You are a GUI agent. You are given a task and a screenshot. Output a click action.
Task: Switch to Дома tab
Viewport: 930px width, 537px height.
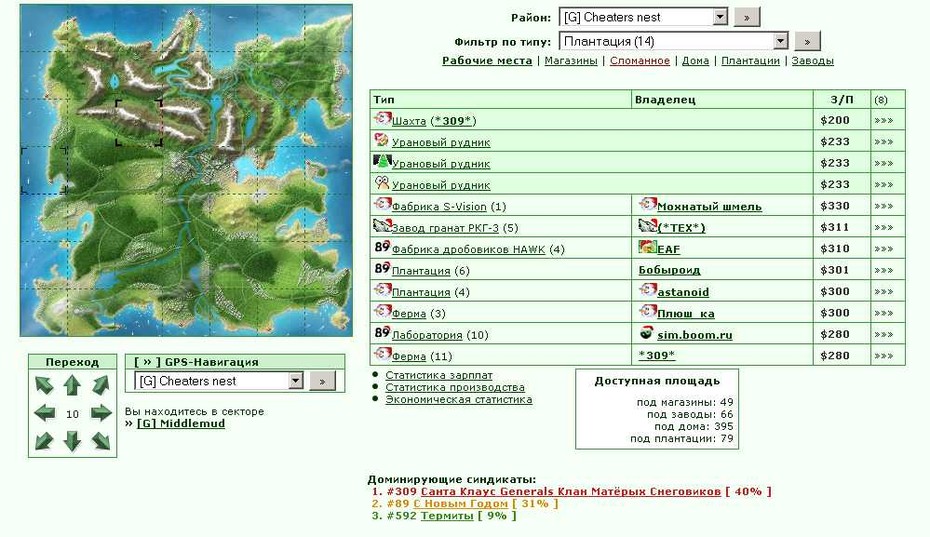[x=695, y=61]
